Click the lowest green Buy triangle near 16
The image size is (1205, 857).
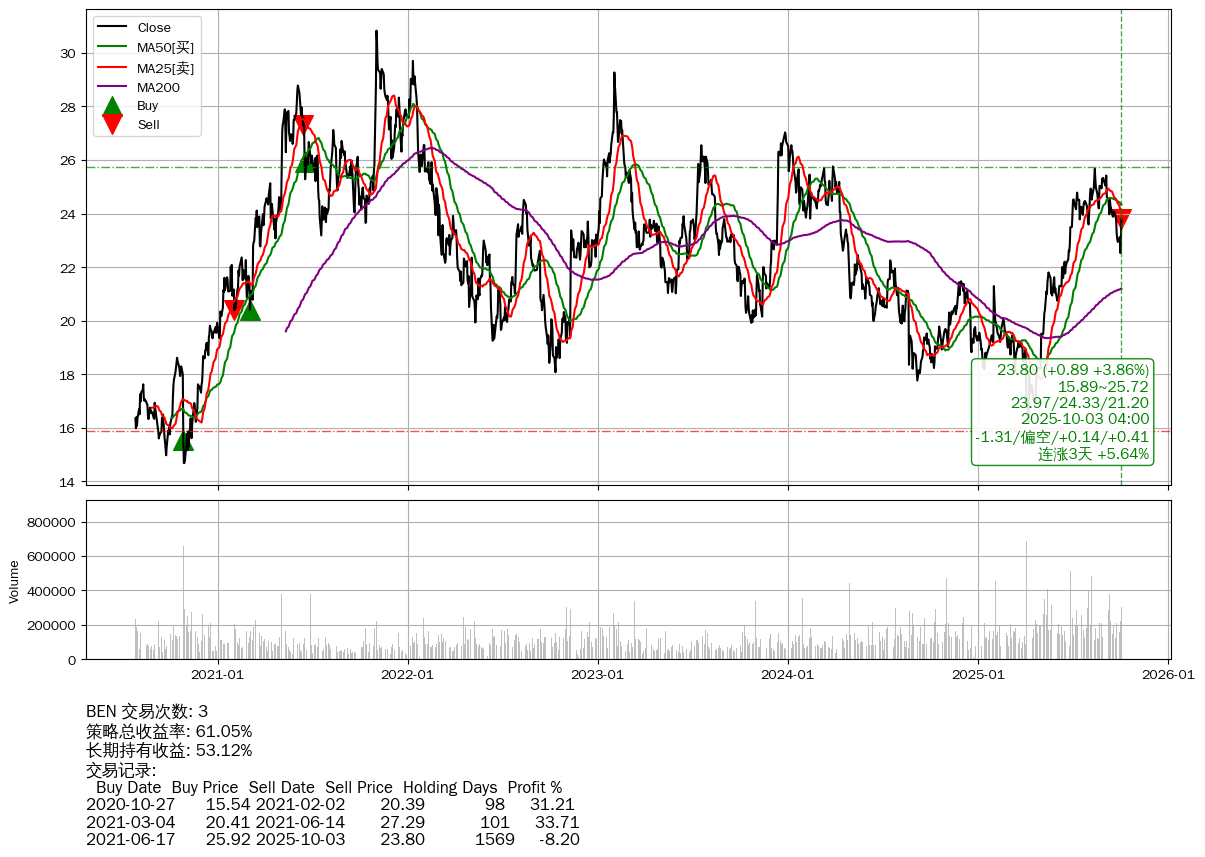click(183, 440)
